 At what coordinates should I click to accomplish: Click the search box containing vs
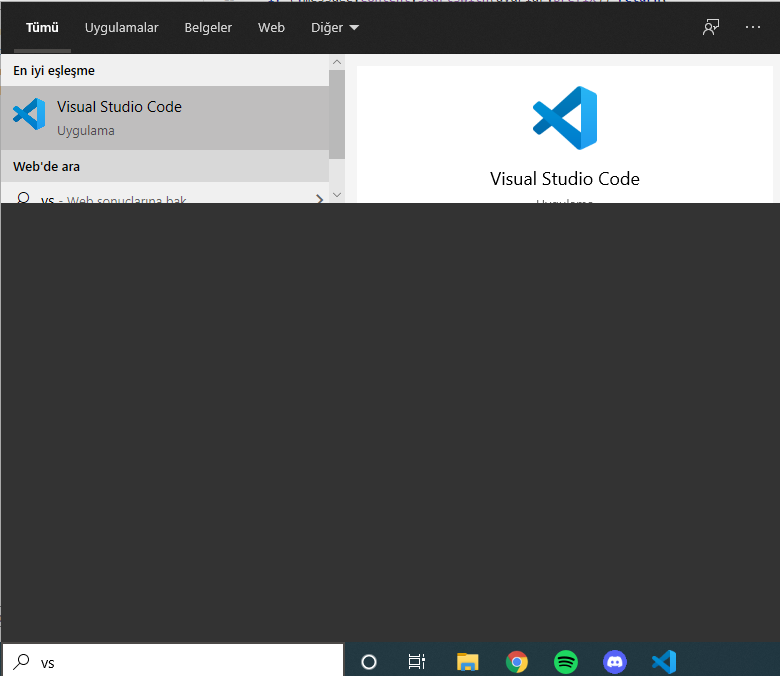173,662
